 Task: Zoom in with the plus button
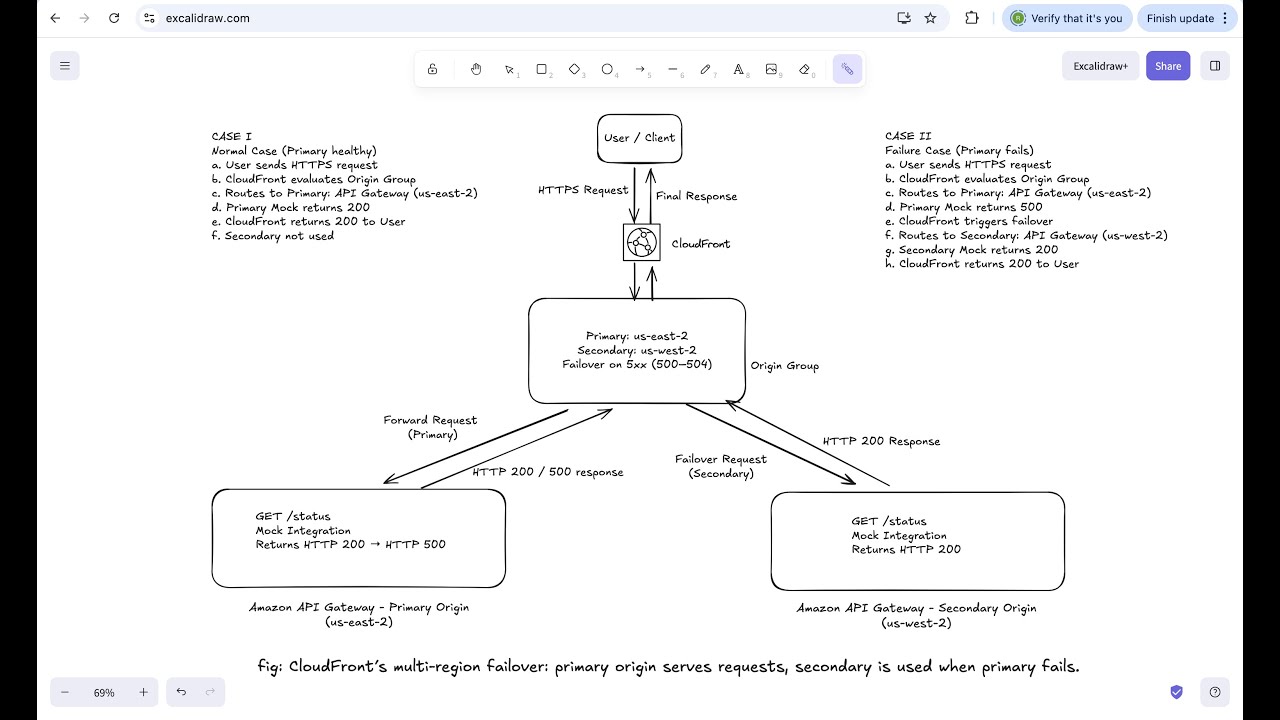tap(143, 692)
